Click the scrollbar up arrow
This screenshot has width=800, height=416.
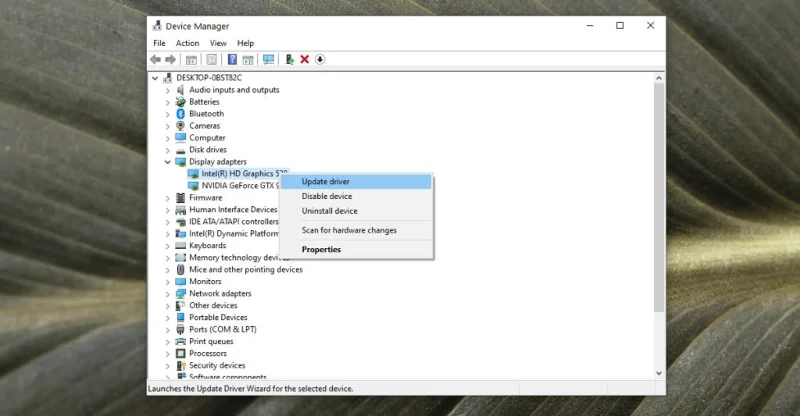(x=659, y=78)
